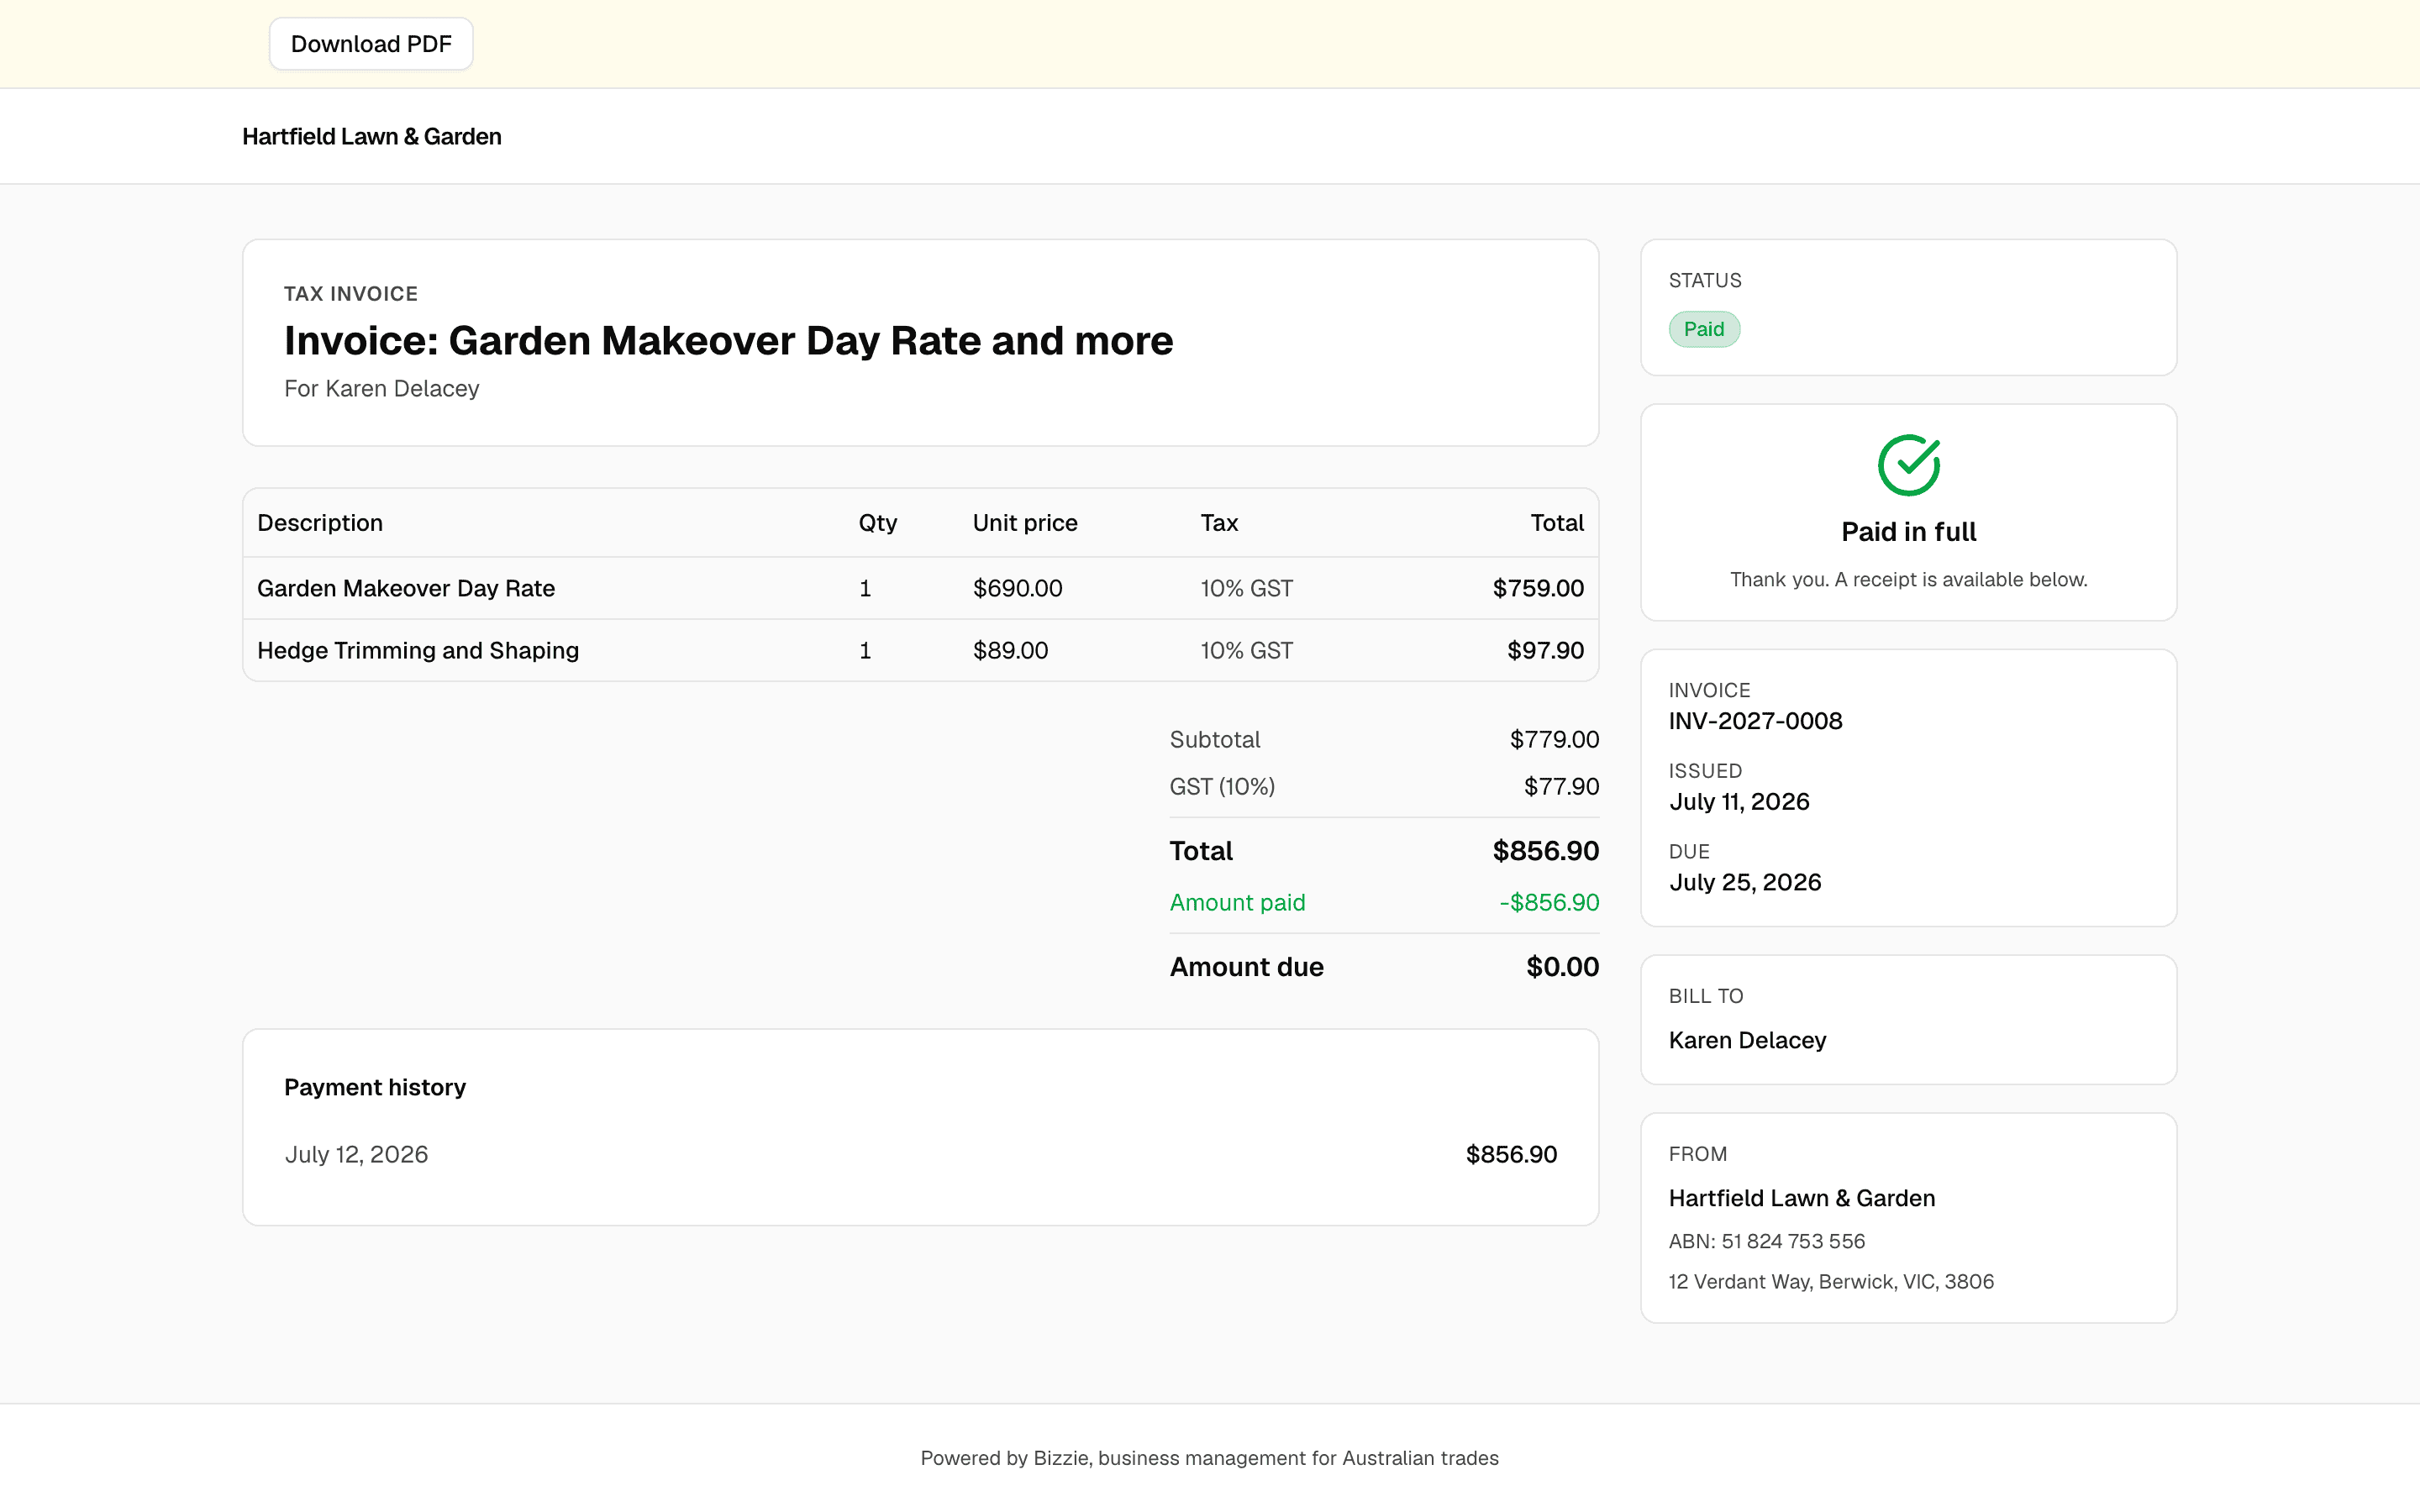2420x1512 pixels.
Task: Click the Hartfield Lawn & Garden header name
Action: [372, 136]
